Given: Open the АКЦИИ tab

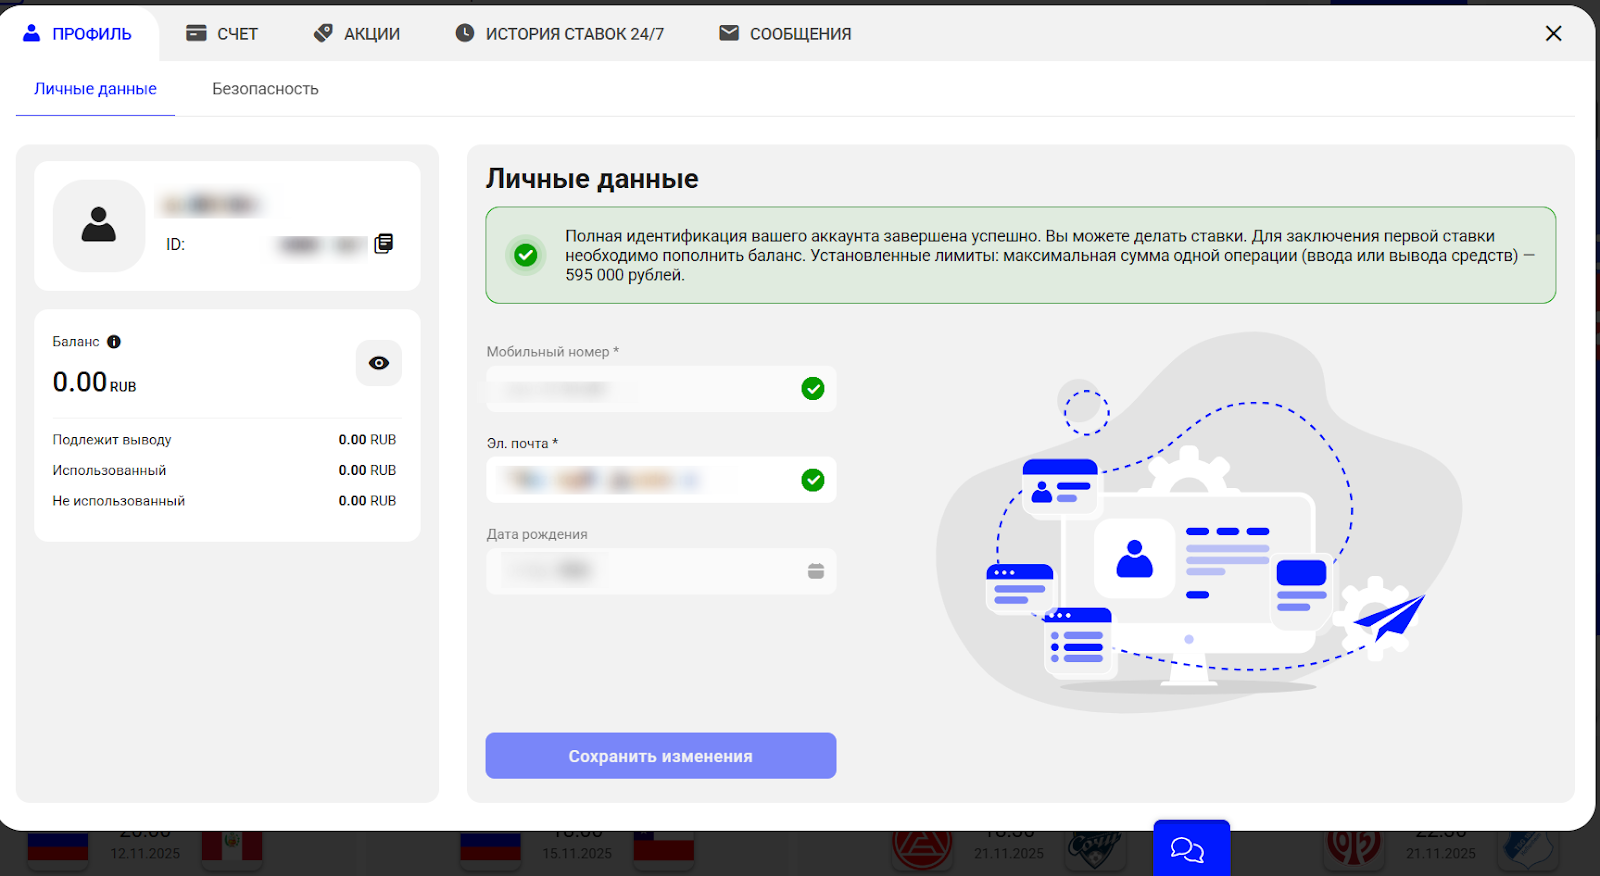Looking at the screenshot, I should pyautogui.click(x=357, y=34).
